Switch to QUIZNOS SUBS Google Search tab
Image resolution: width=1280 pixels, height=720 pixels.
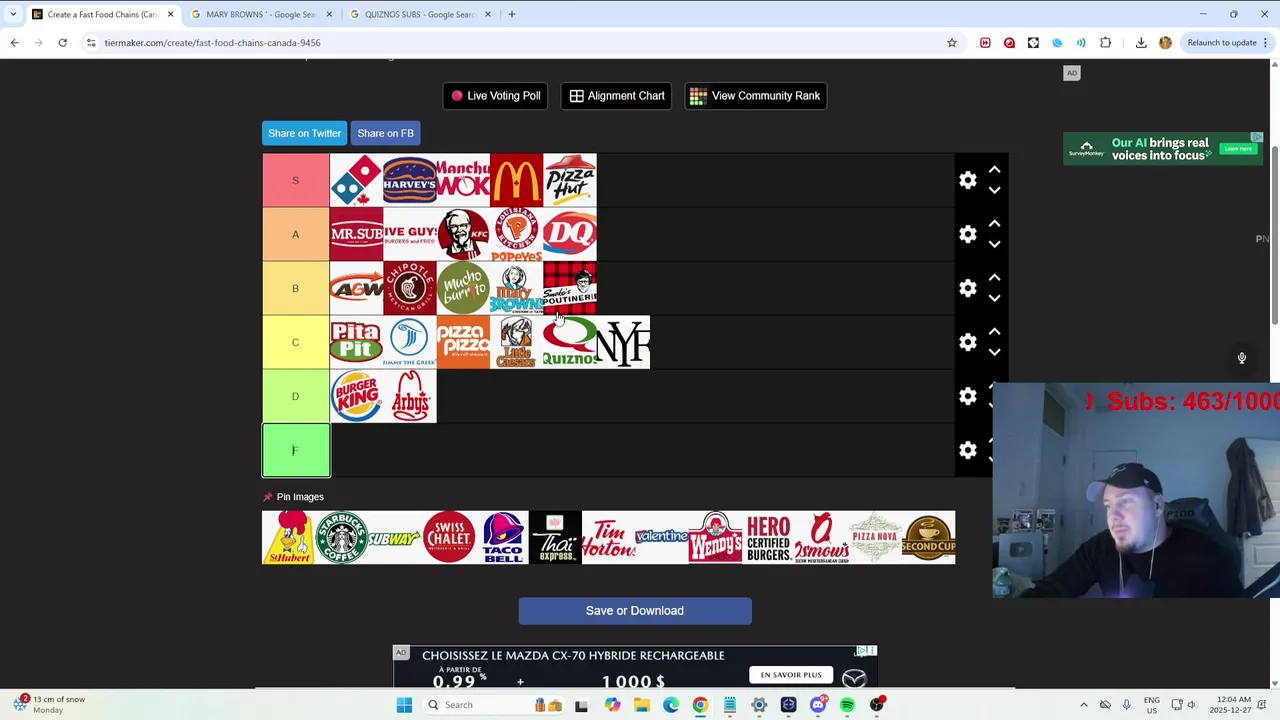coord(418,14)
